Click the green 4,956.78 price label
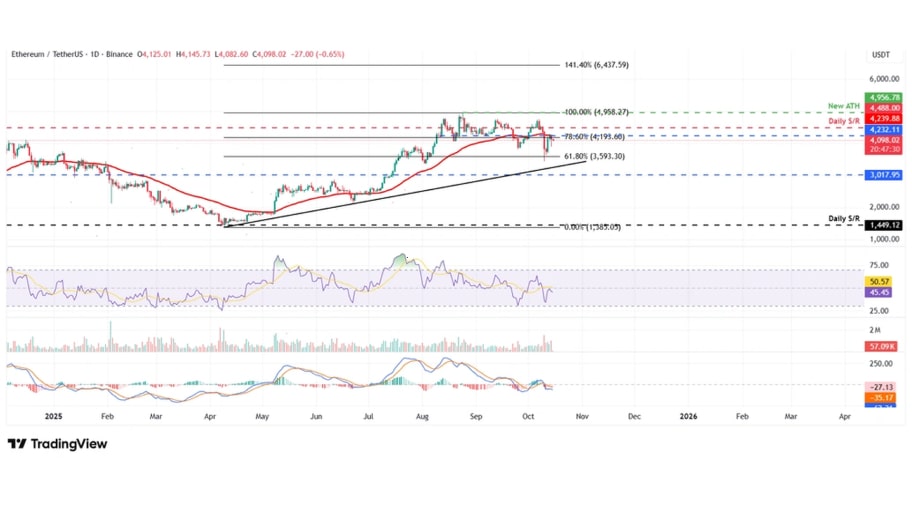The image size is (912, 513). pyautogui.click(x=885, y=97)
